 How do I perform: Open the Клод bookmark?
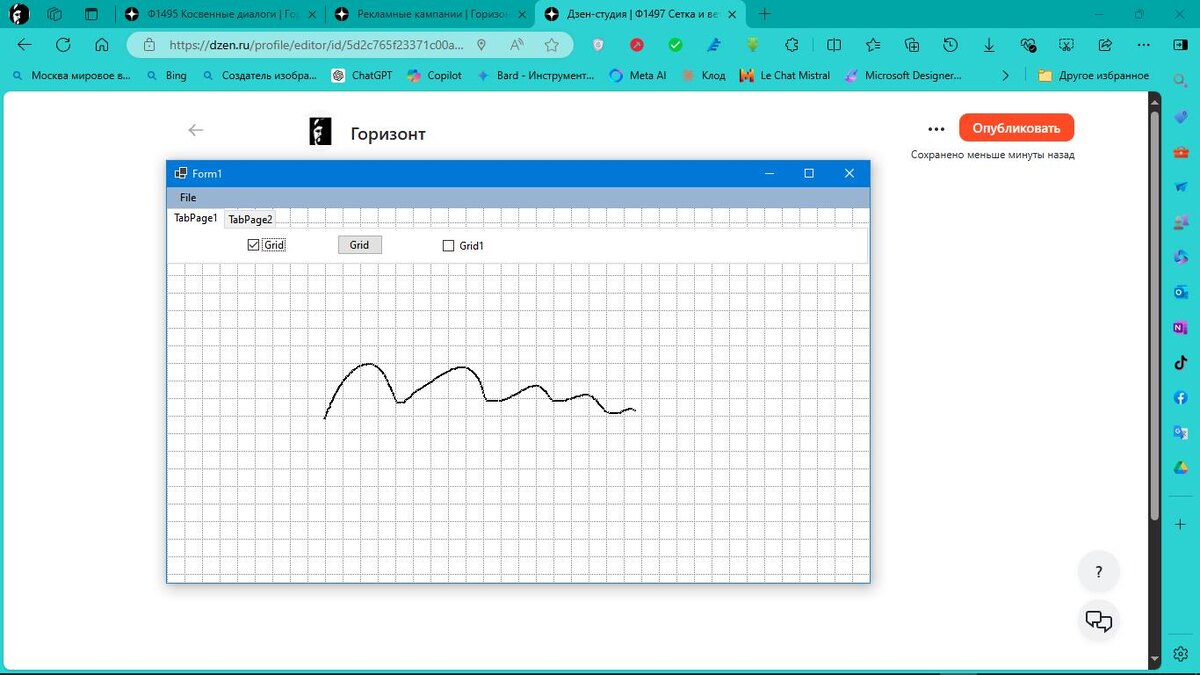pyautogui.click(x=703, y=75)
